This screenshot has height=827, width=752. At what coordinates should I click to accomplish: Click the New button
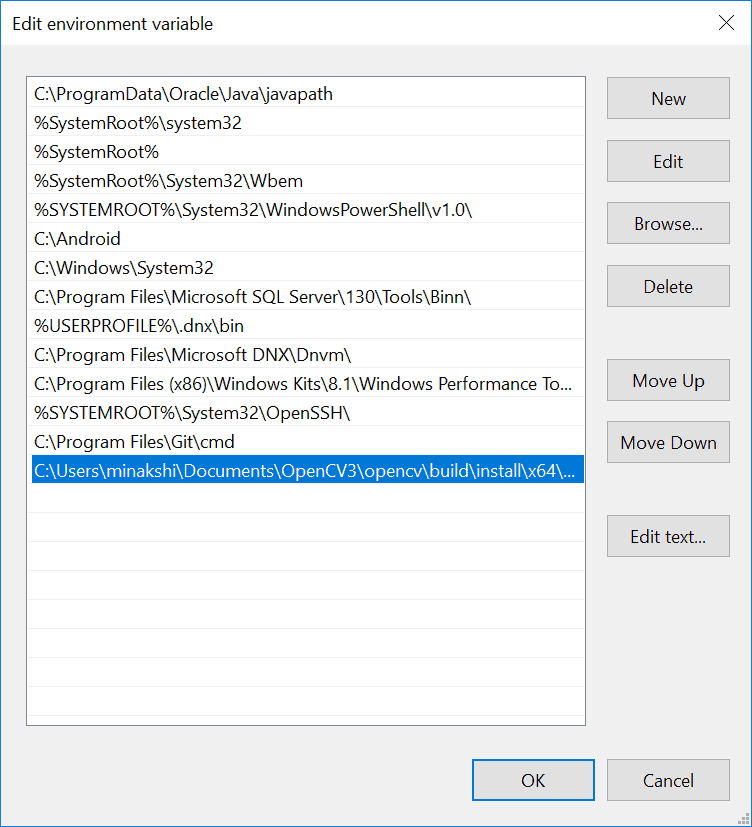(x=668, y=98)
